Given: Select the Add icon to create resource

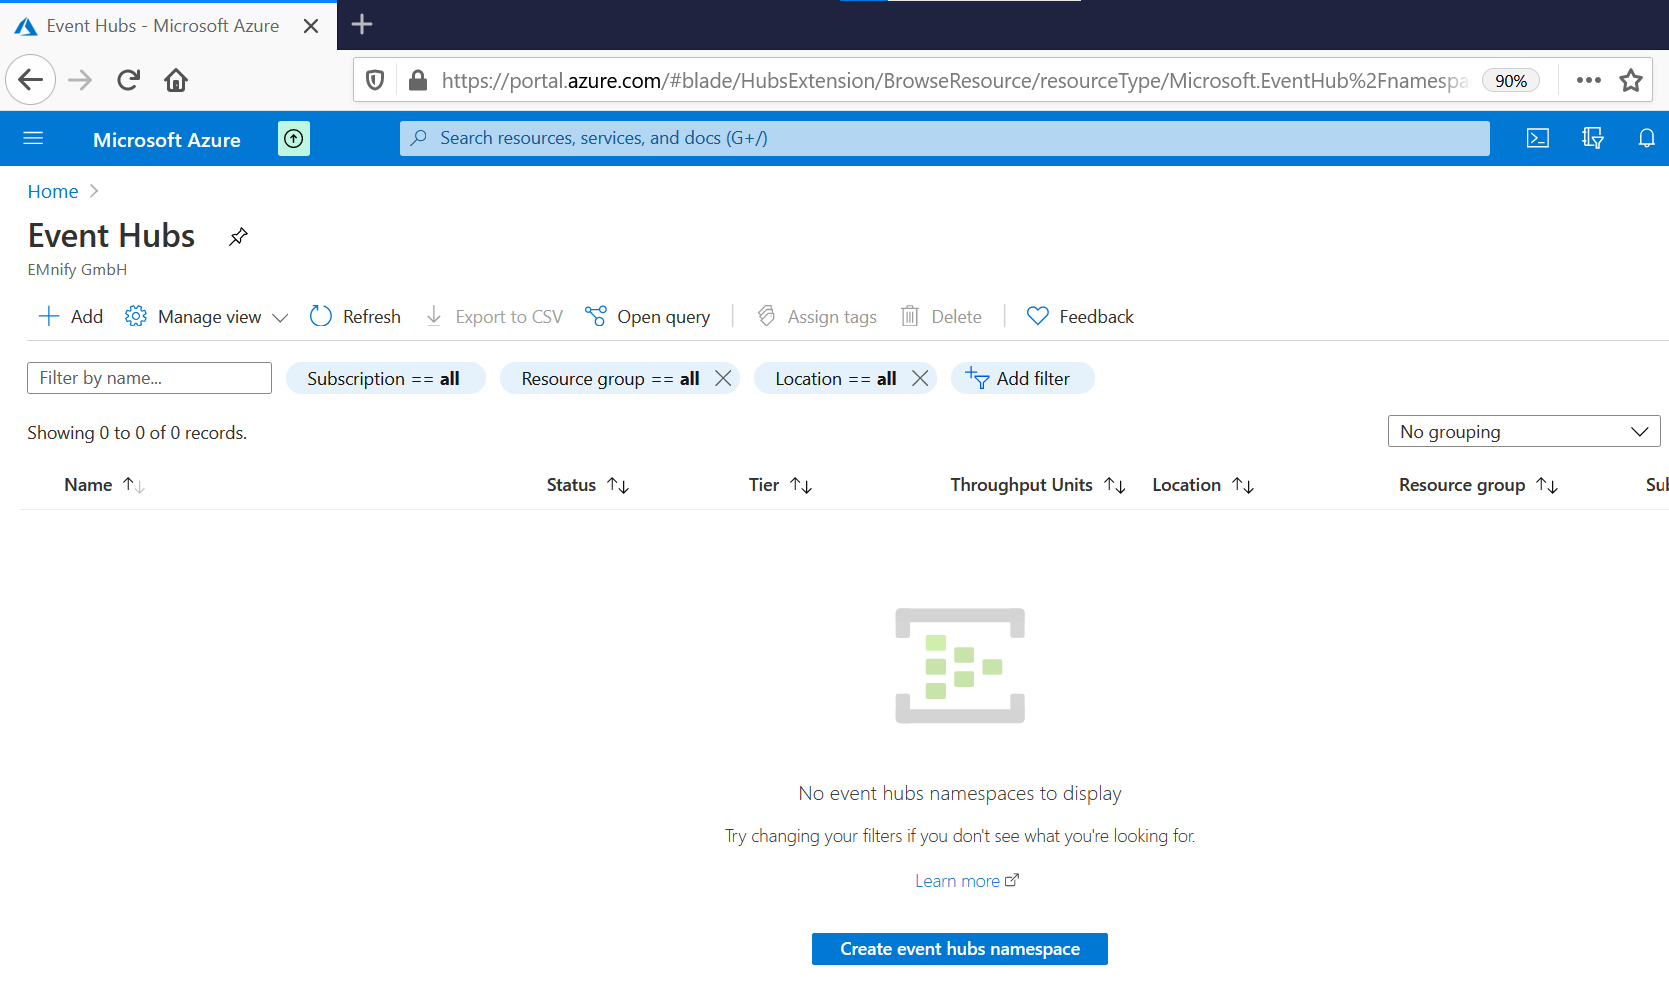Looking at the screenshot, I should point(48,316).
